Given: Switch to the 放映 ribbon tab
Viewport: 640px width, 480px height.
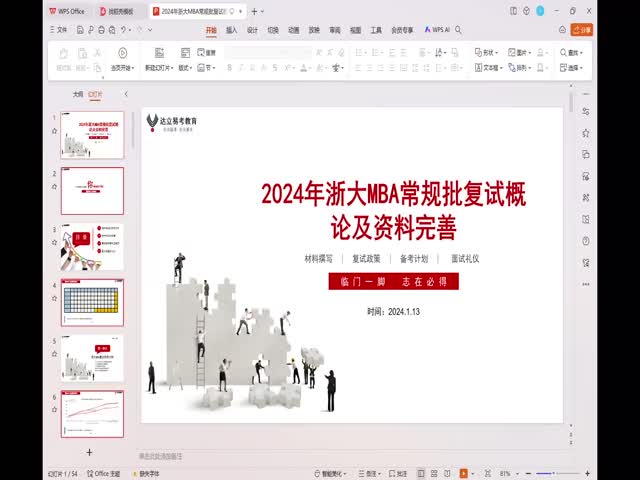Looking at the screenshot, I should 314,30.
